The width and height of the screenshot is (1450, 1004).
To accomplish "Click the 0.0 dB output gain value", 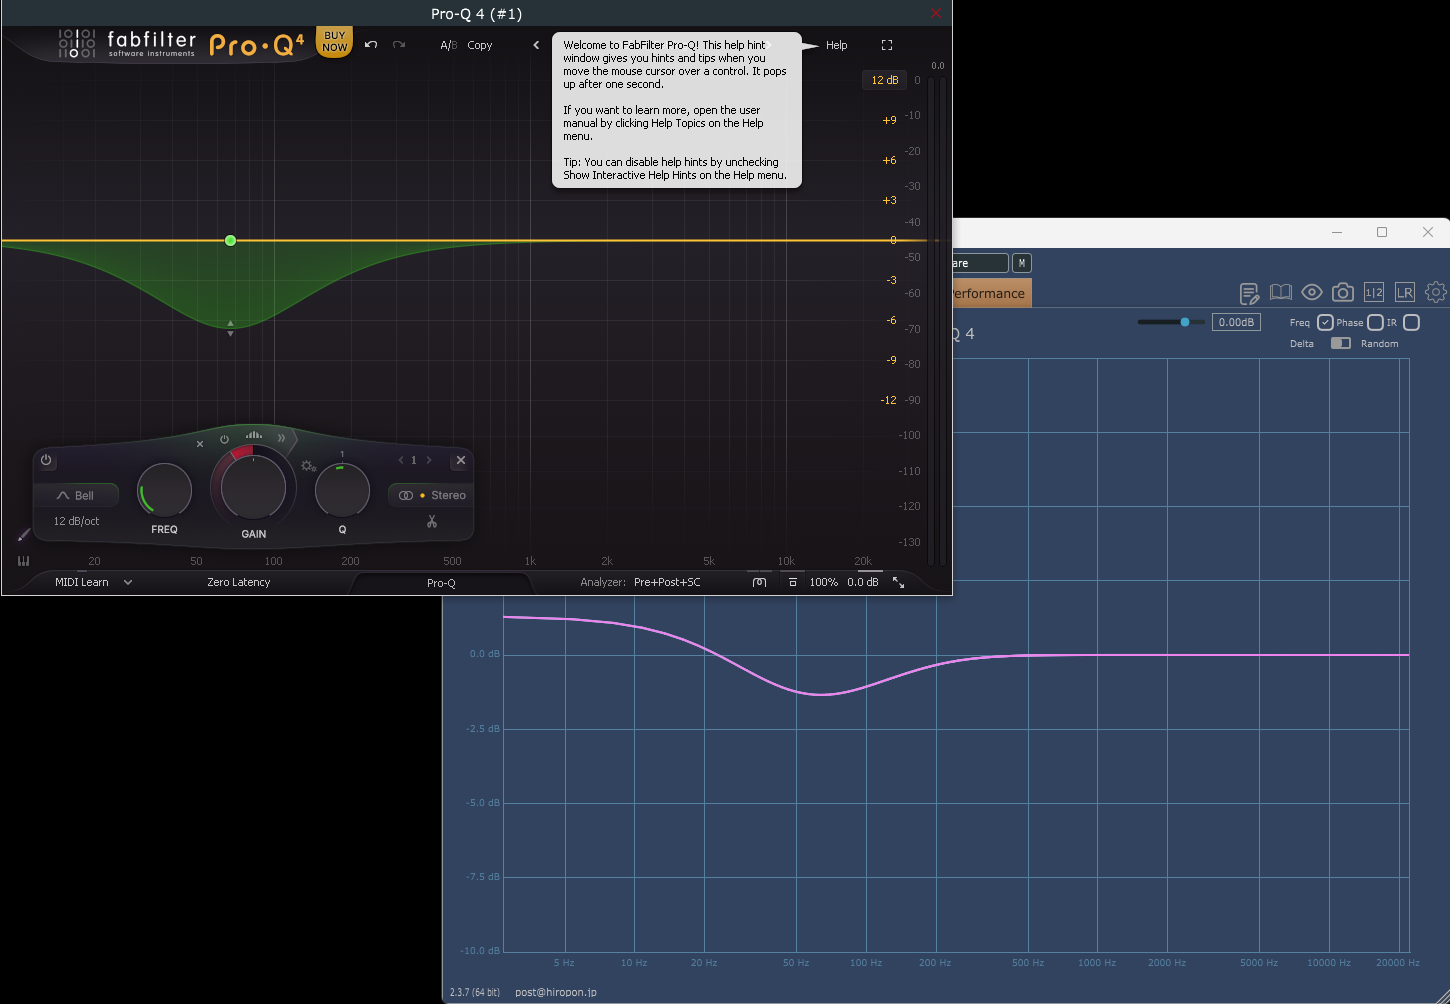I will tap(863, 582).
